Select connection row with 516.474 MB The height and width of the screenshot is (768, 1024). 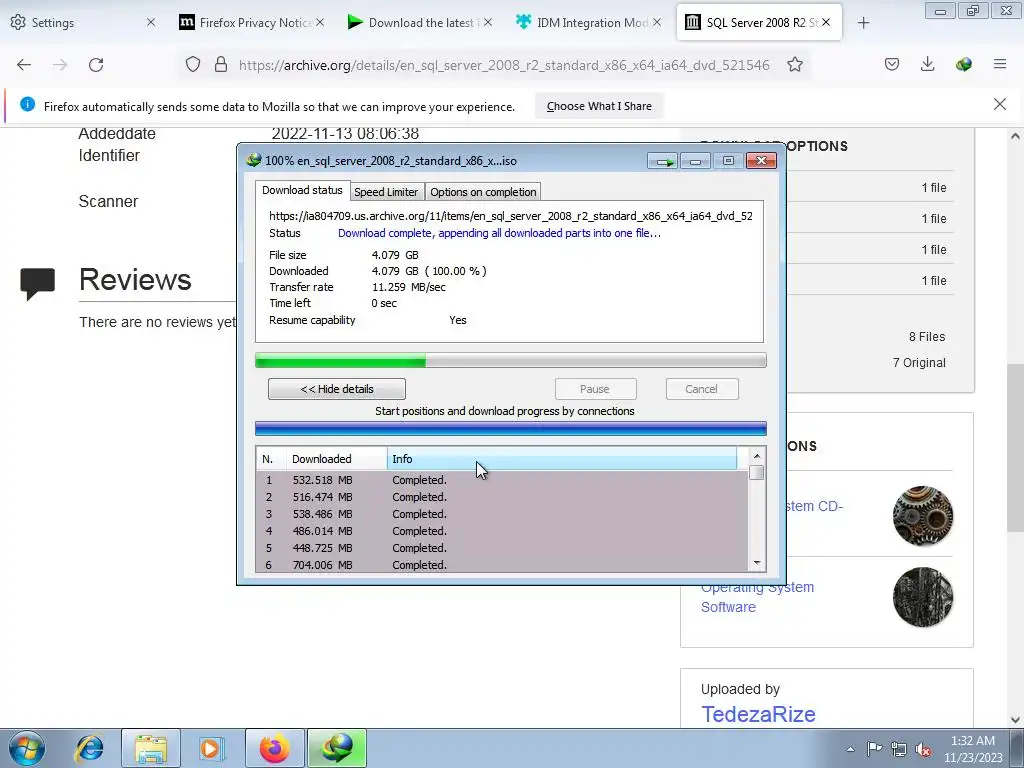pyautogui.click(x=502, y=497)
